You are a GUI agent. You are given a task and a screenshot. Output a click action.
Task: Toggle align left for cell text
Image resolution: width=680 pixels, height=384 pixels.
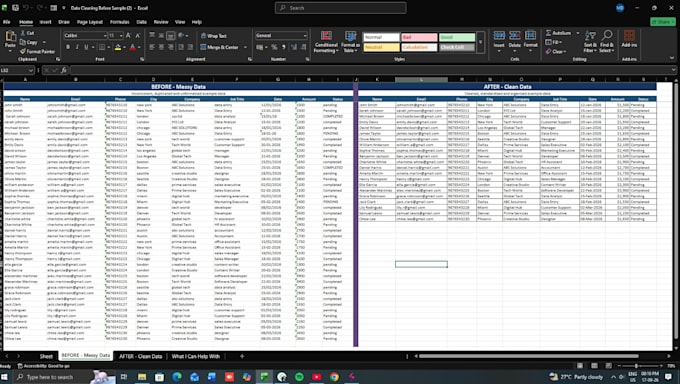coord(152,47)
